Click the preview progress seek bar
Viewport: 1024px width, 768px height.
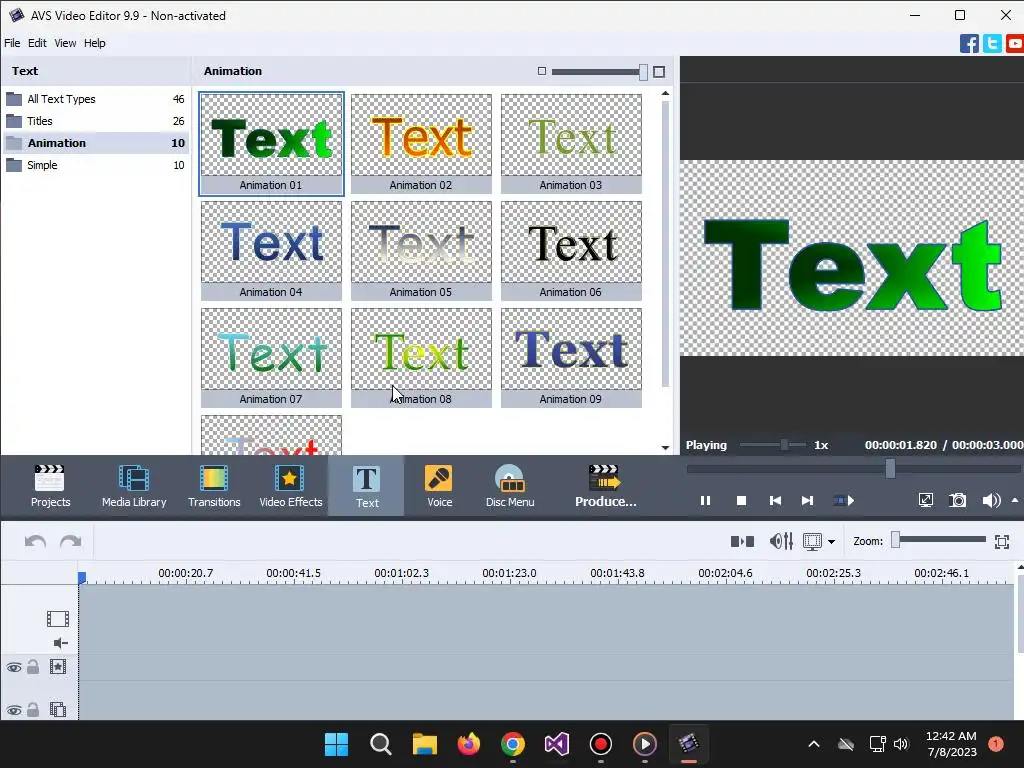(x=853, y=468)
